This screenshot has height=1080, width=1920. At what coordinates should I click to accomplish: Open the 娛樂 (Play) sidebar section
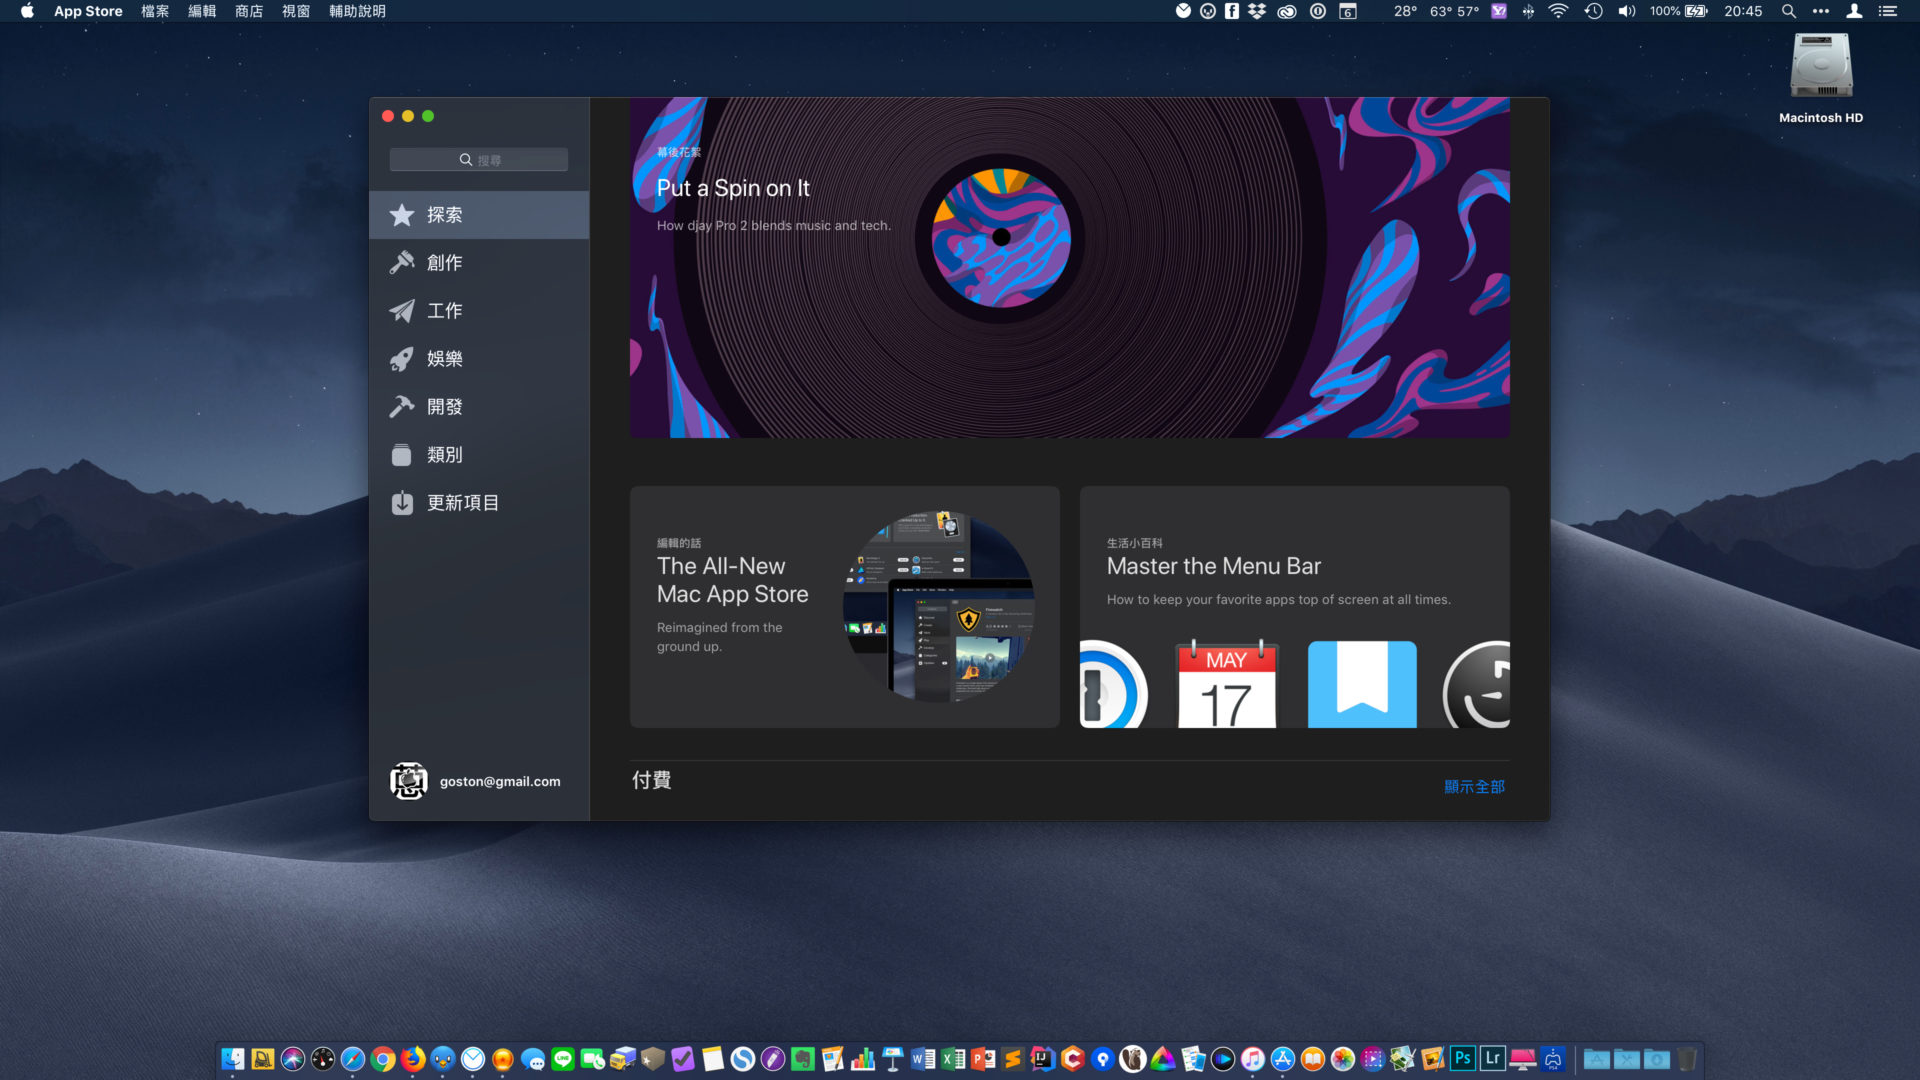click(x=479, y=359)
